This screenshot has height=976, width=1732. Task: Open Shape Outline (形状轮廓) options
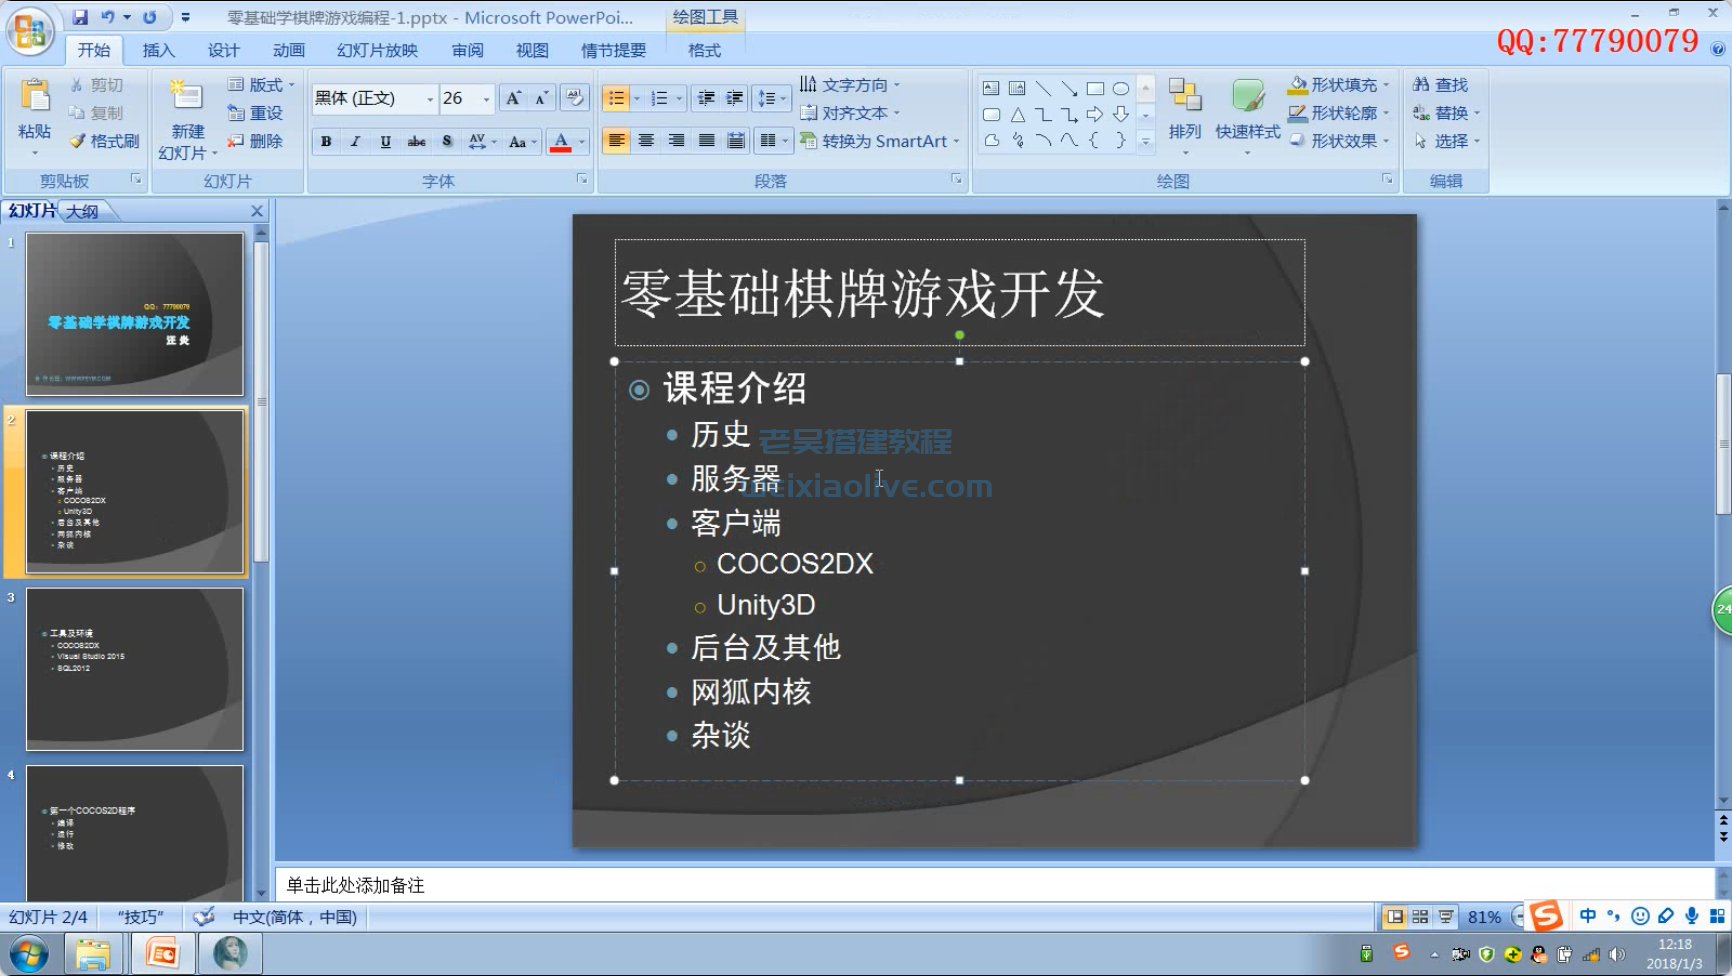tap(1338, 113)
